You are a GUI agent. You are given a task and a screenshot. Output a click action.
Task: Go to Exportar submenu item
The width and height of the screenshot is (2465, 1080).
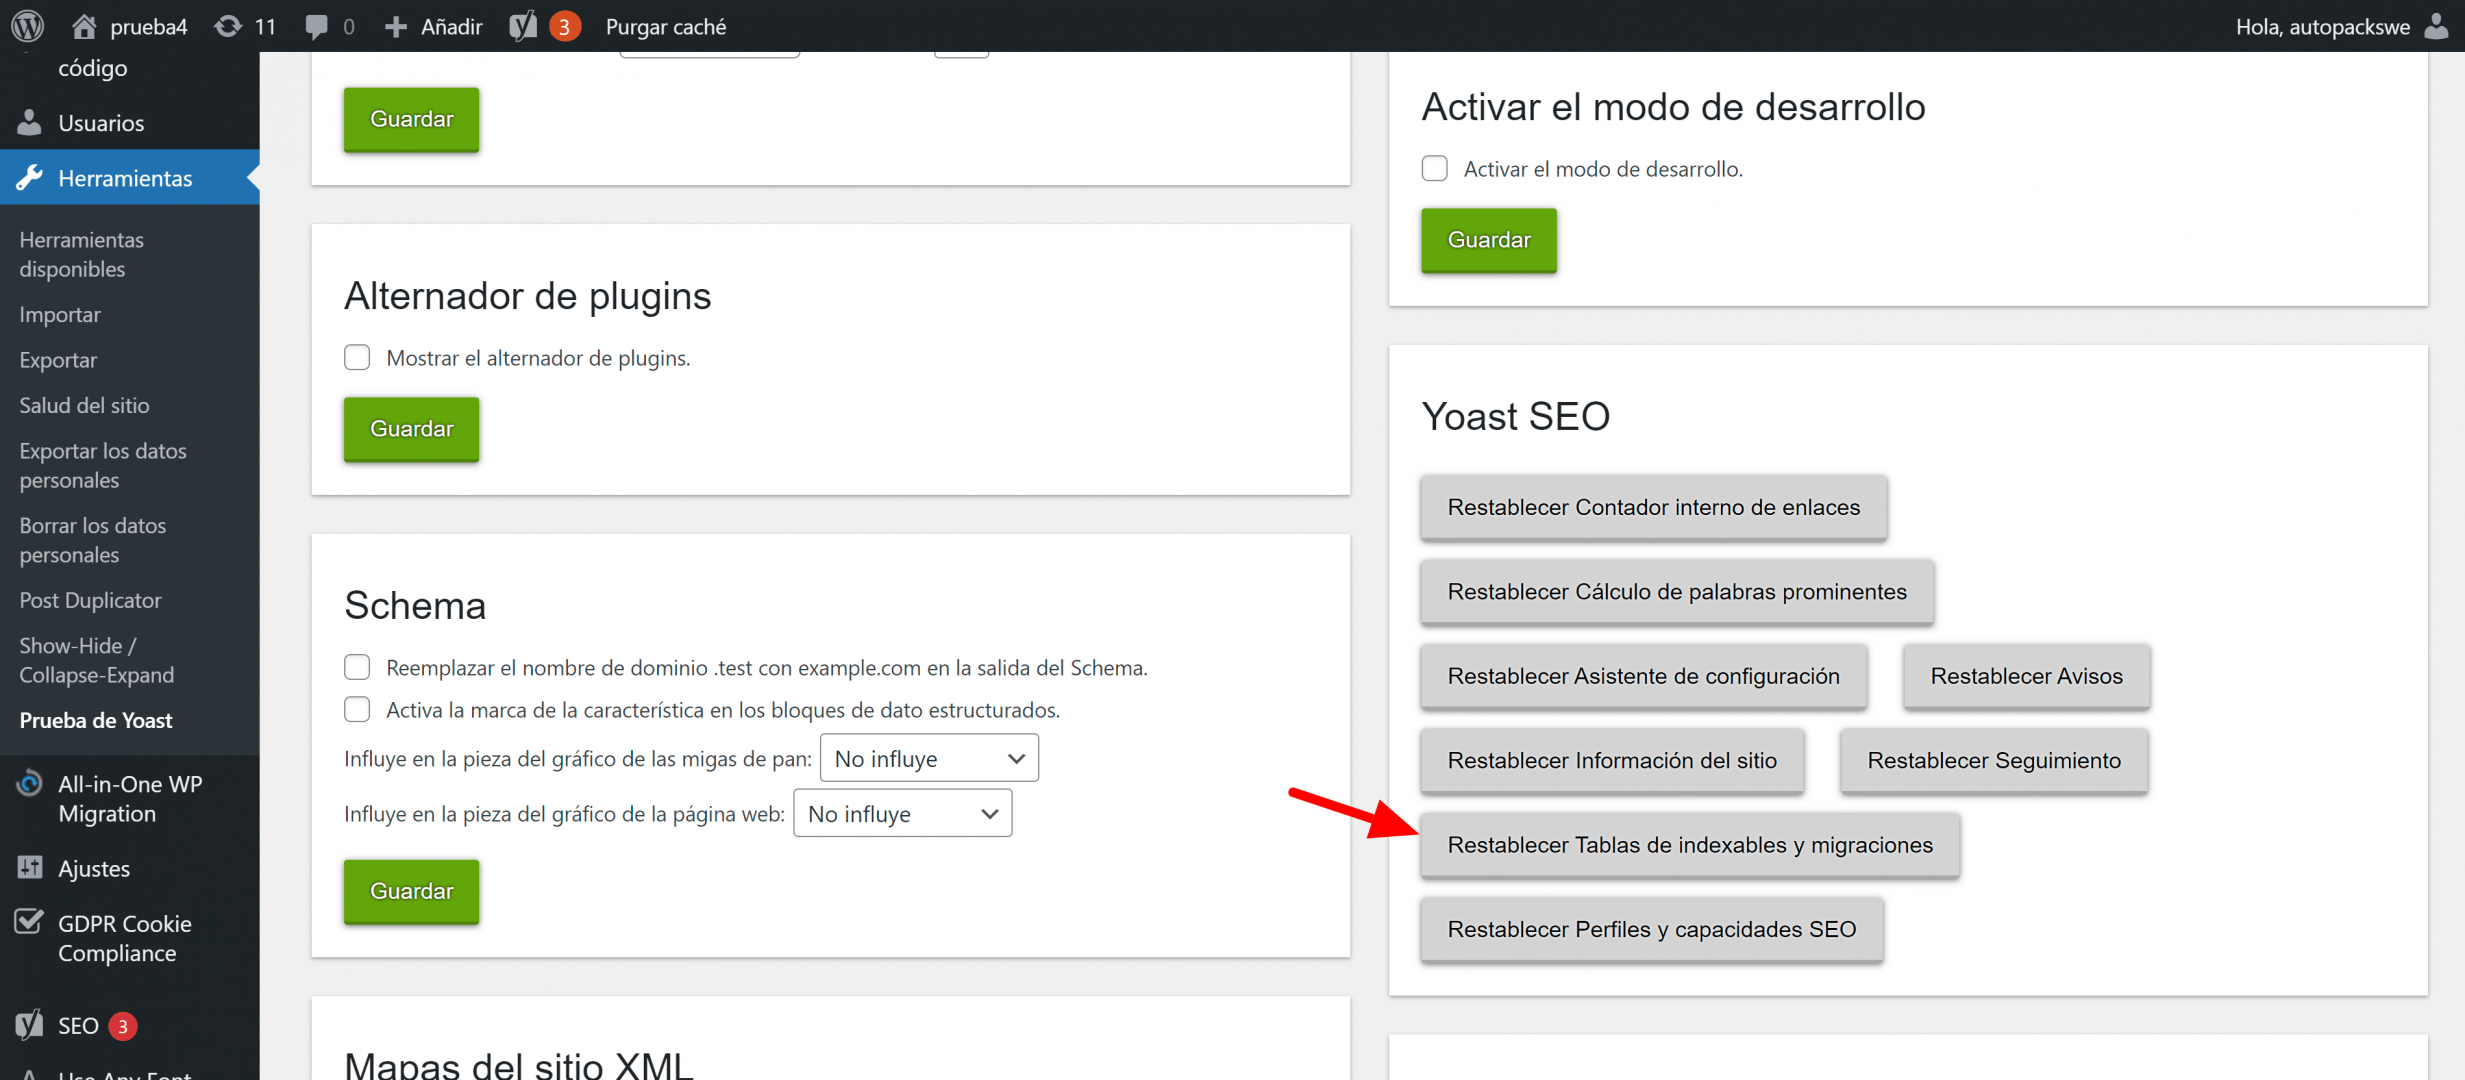point(58,359)
